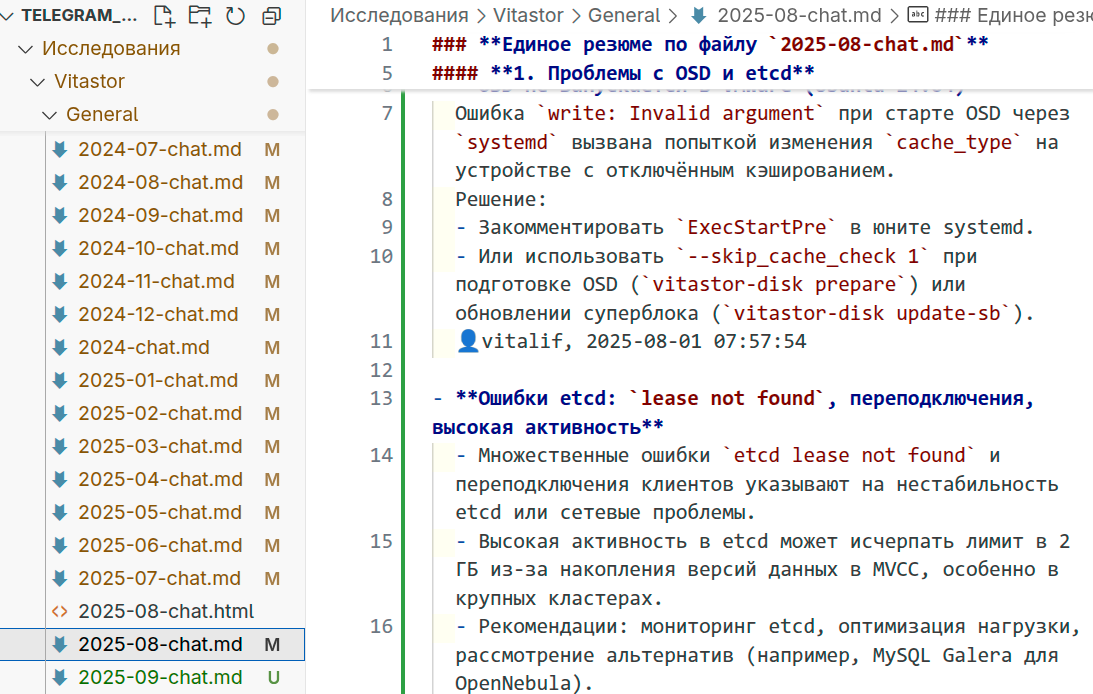Click the HTML icon beside 2025-08-chat.html
The image size is (1093, 694).
pos(60,611)
